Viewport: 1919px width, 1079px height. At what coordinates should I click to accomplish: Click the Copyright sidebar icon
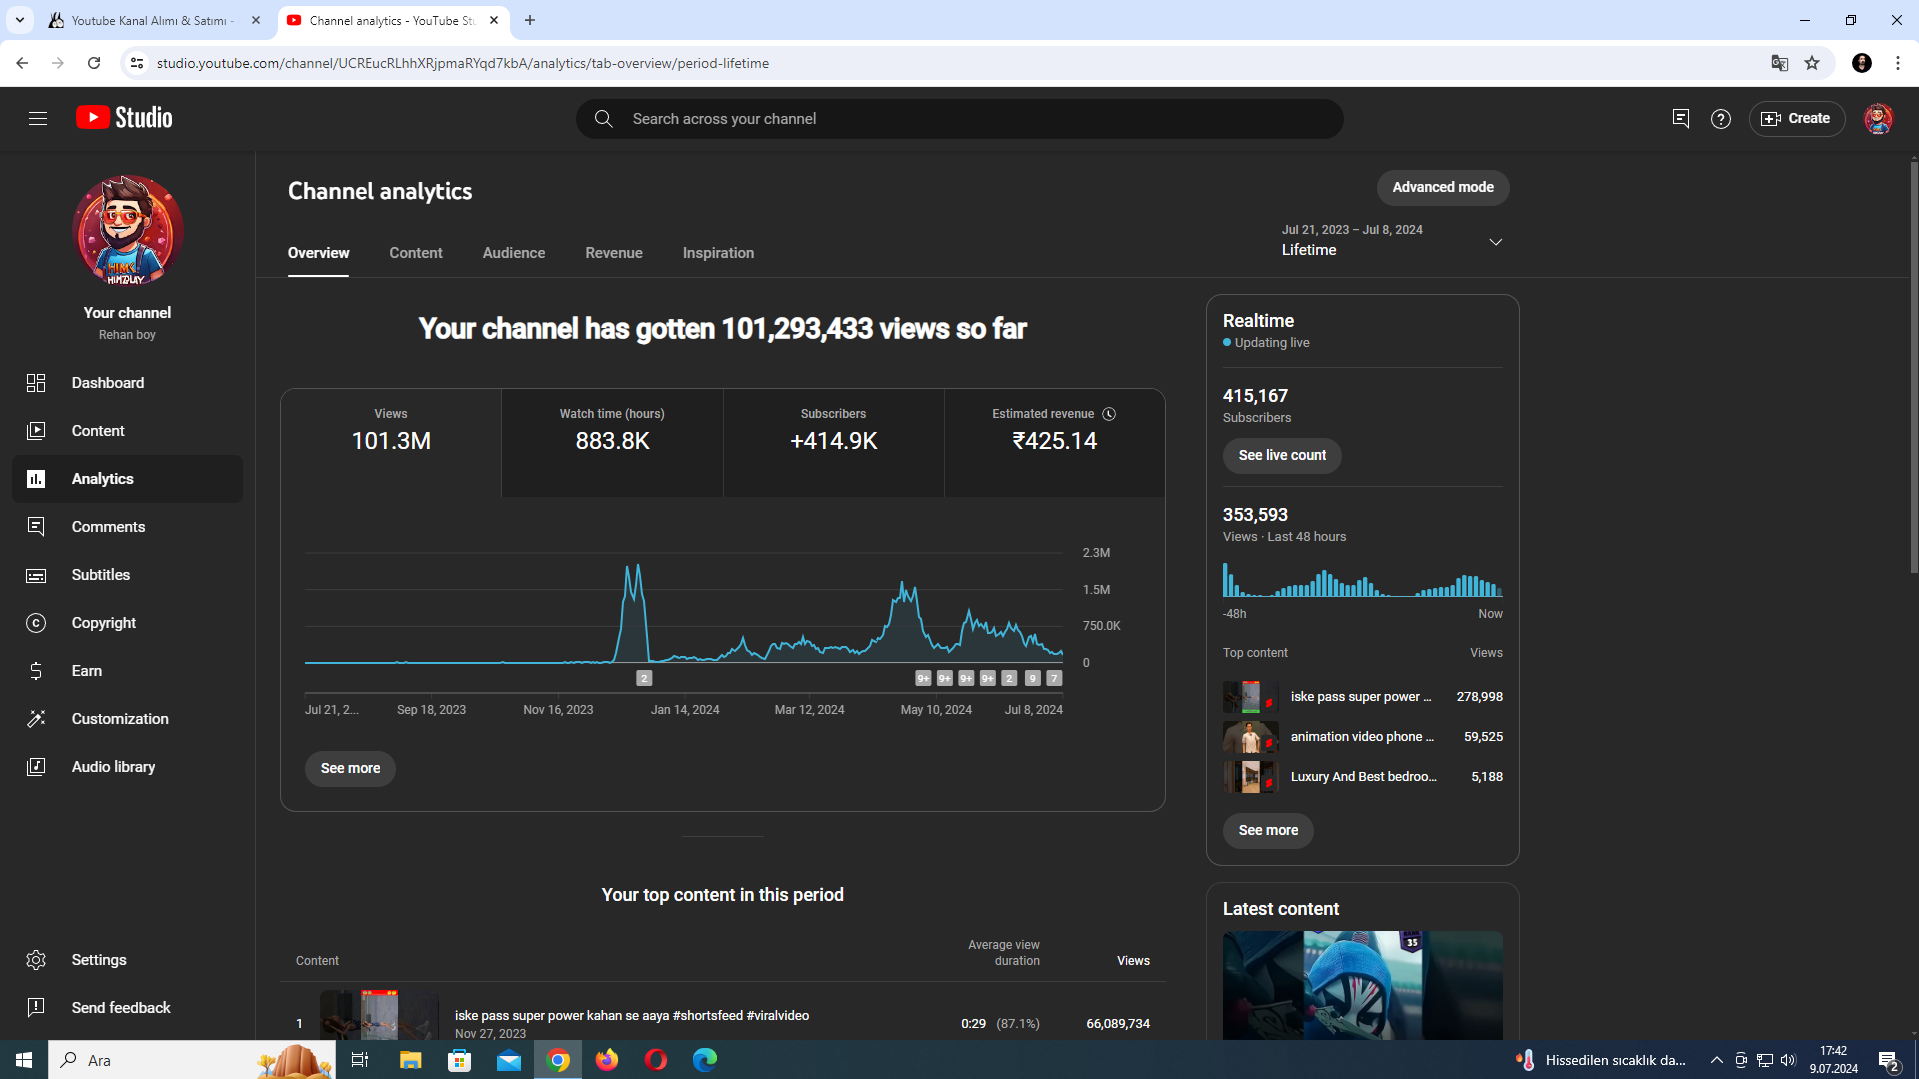36,623
